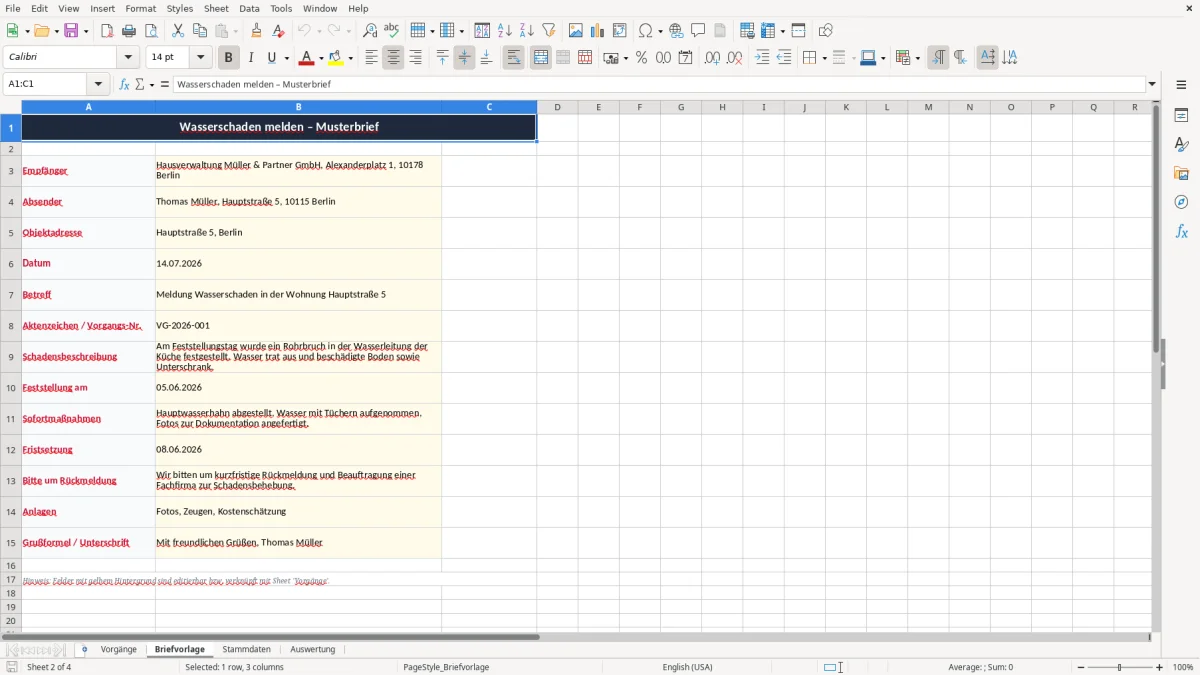This screenshot has height=675, width=1200.
Task: Open Font Size dropdown arrow
Action: click(x=201, y=57)
